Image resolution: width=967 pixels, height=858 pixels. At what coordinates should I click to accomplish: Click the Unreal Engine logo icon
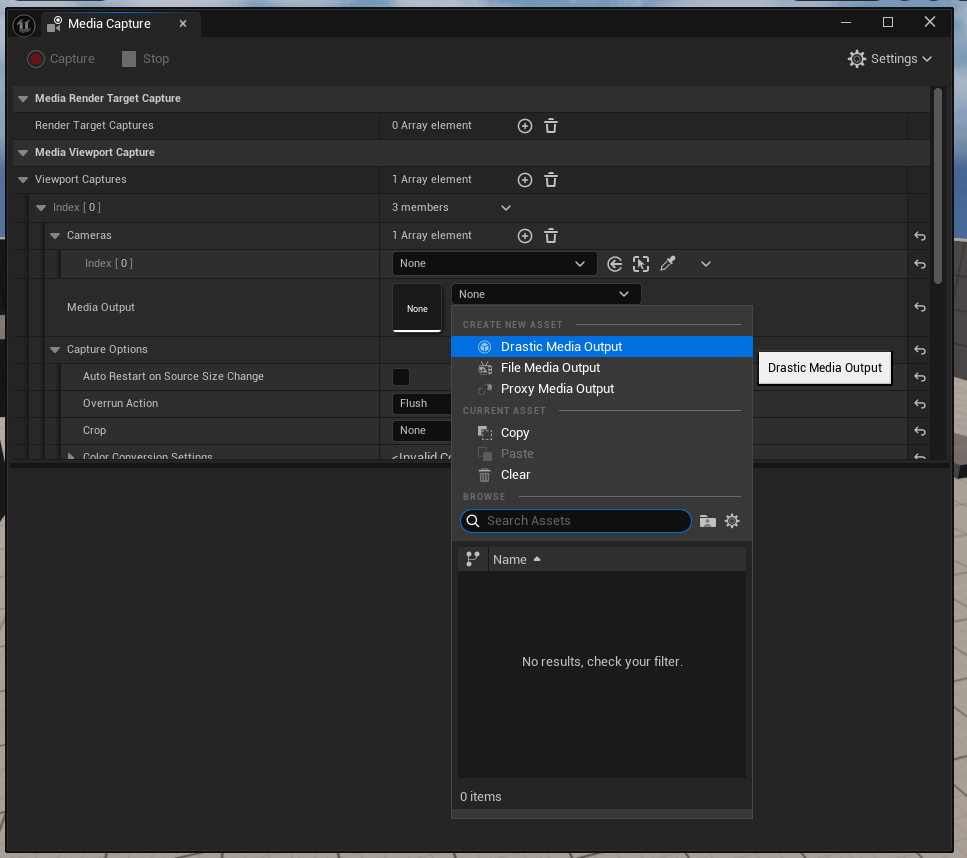pos(24,25)
